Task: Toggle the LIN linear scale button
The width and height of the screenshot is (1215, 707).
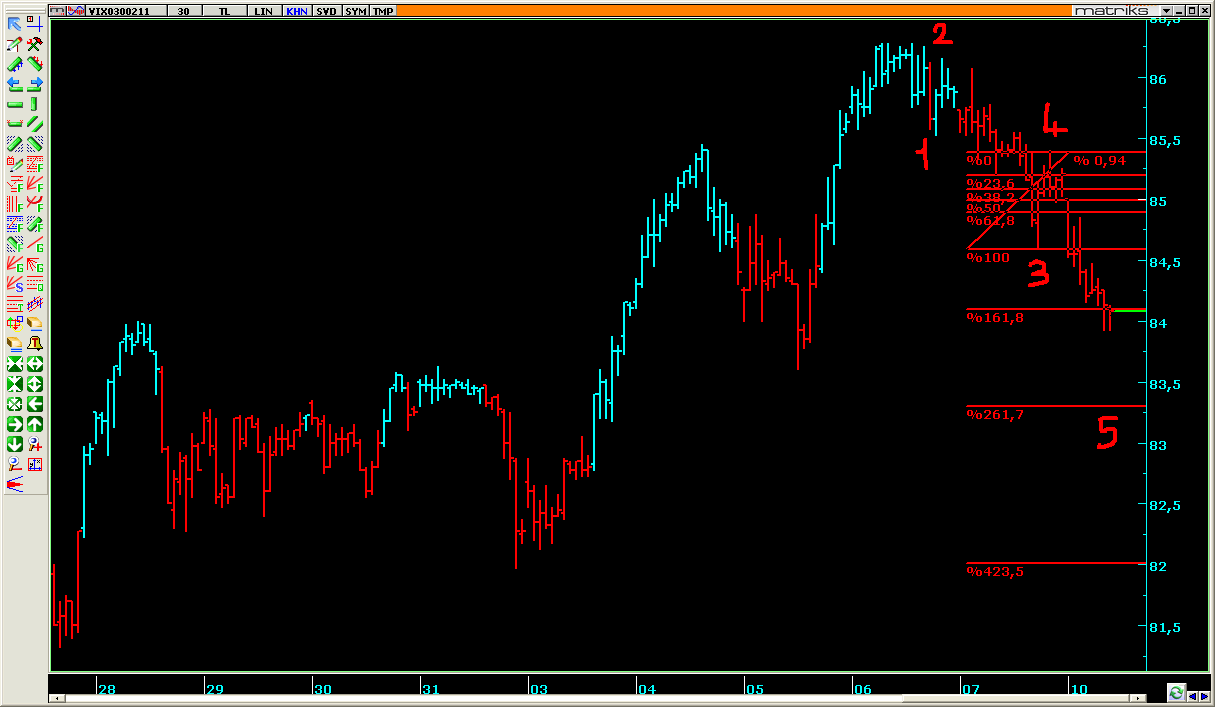Action: (x=263, y=11)
